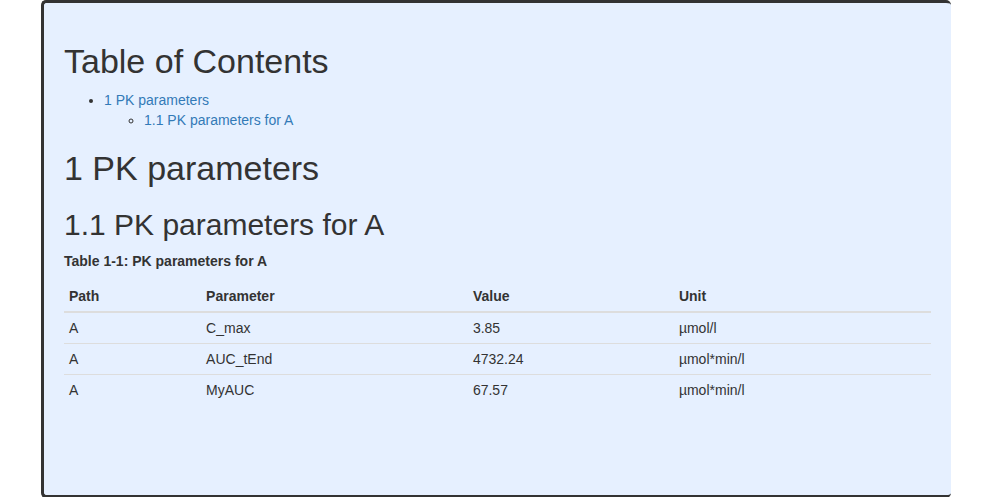This screenshot has height=497, width=992.
Task: Click the MyAUC row's µmol*min/l unit
Action: pyautogui.click(x=712, y=390)
